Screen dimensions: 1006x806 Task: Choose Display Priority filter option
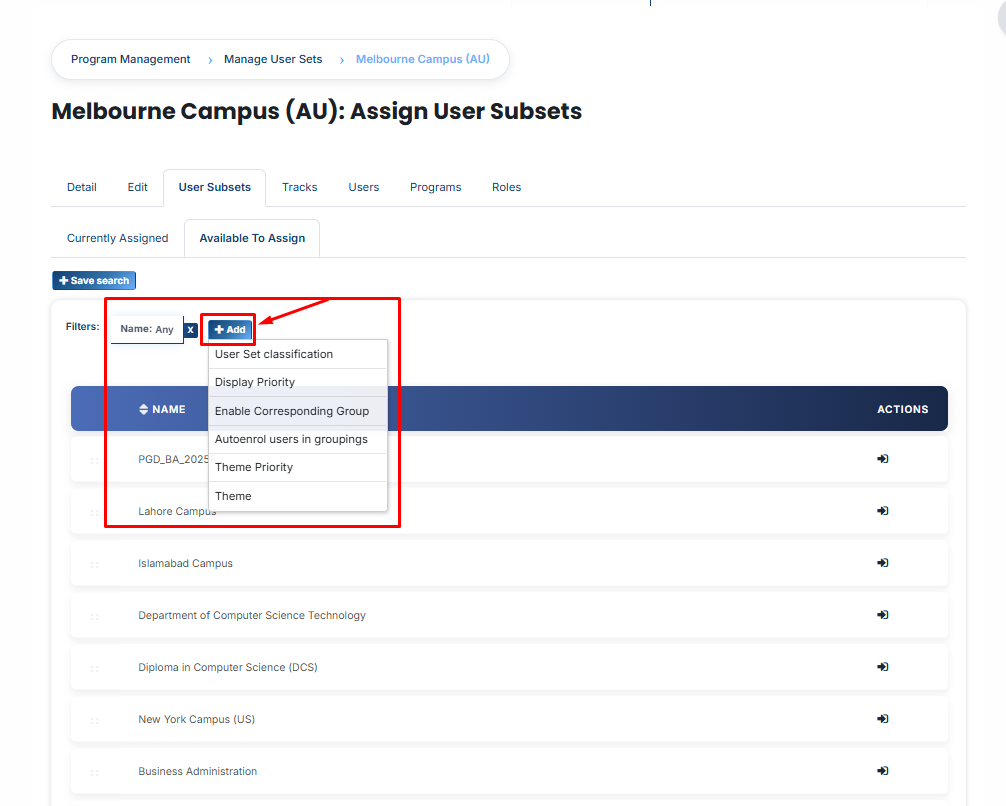point(298,382)
